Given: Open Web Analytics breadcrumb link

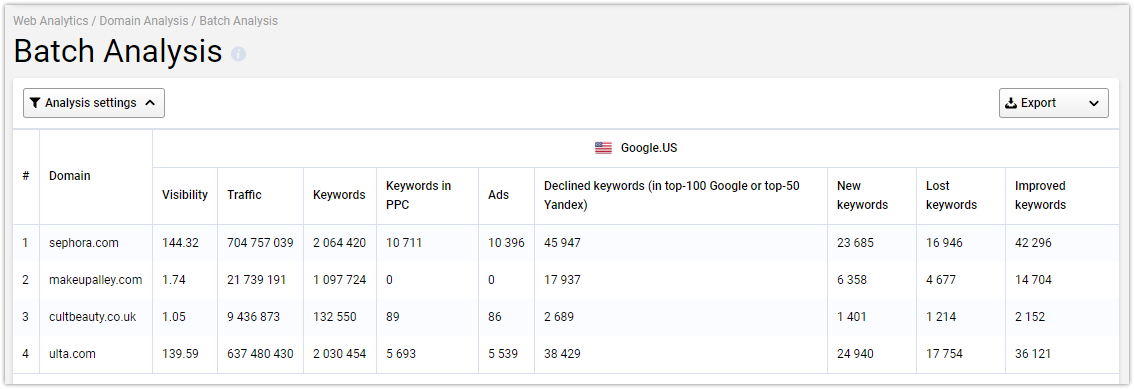Looking at the screenshot, I should 51,21.
